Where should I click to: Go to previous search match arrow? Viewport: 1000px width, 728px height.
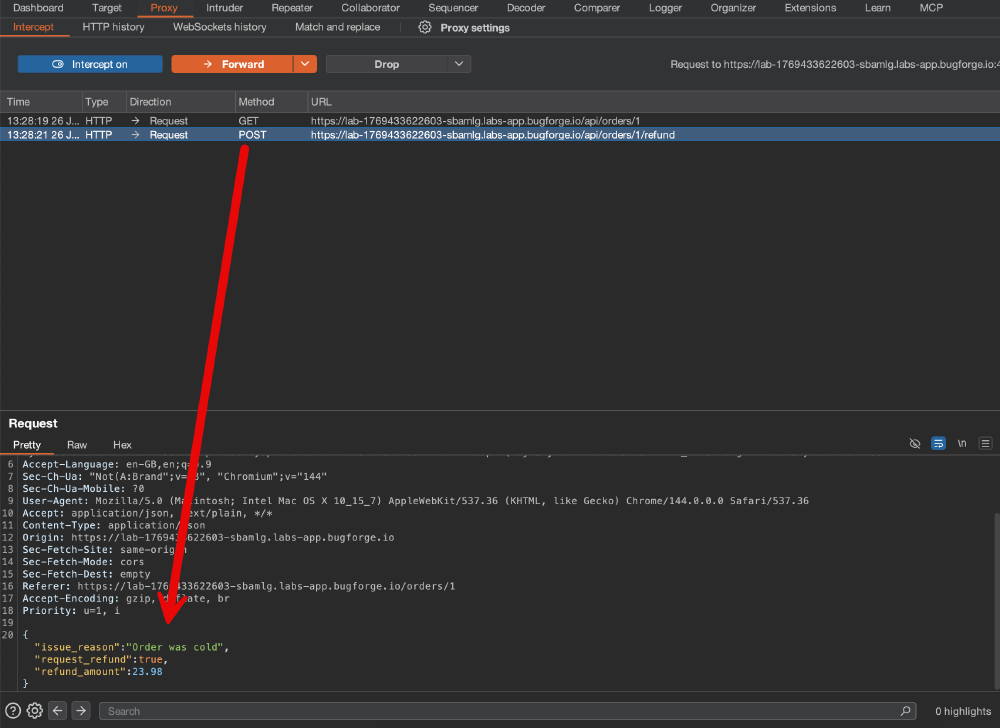pos(57,710)
